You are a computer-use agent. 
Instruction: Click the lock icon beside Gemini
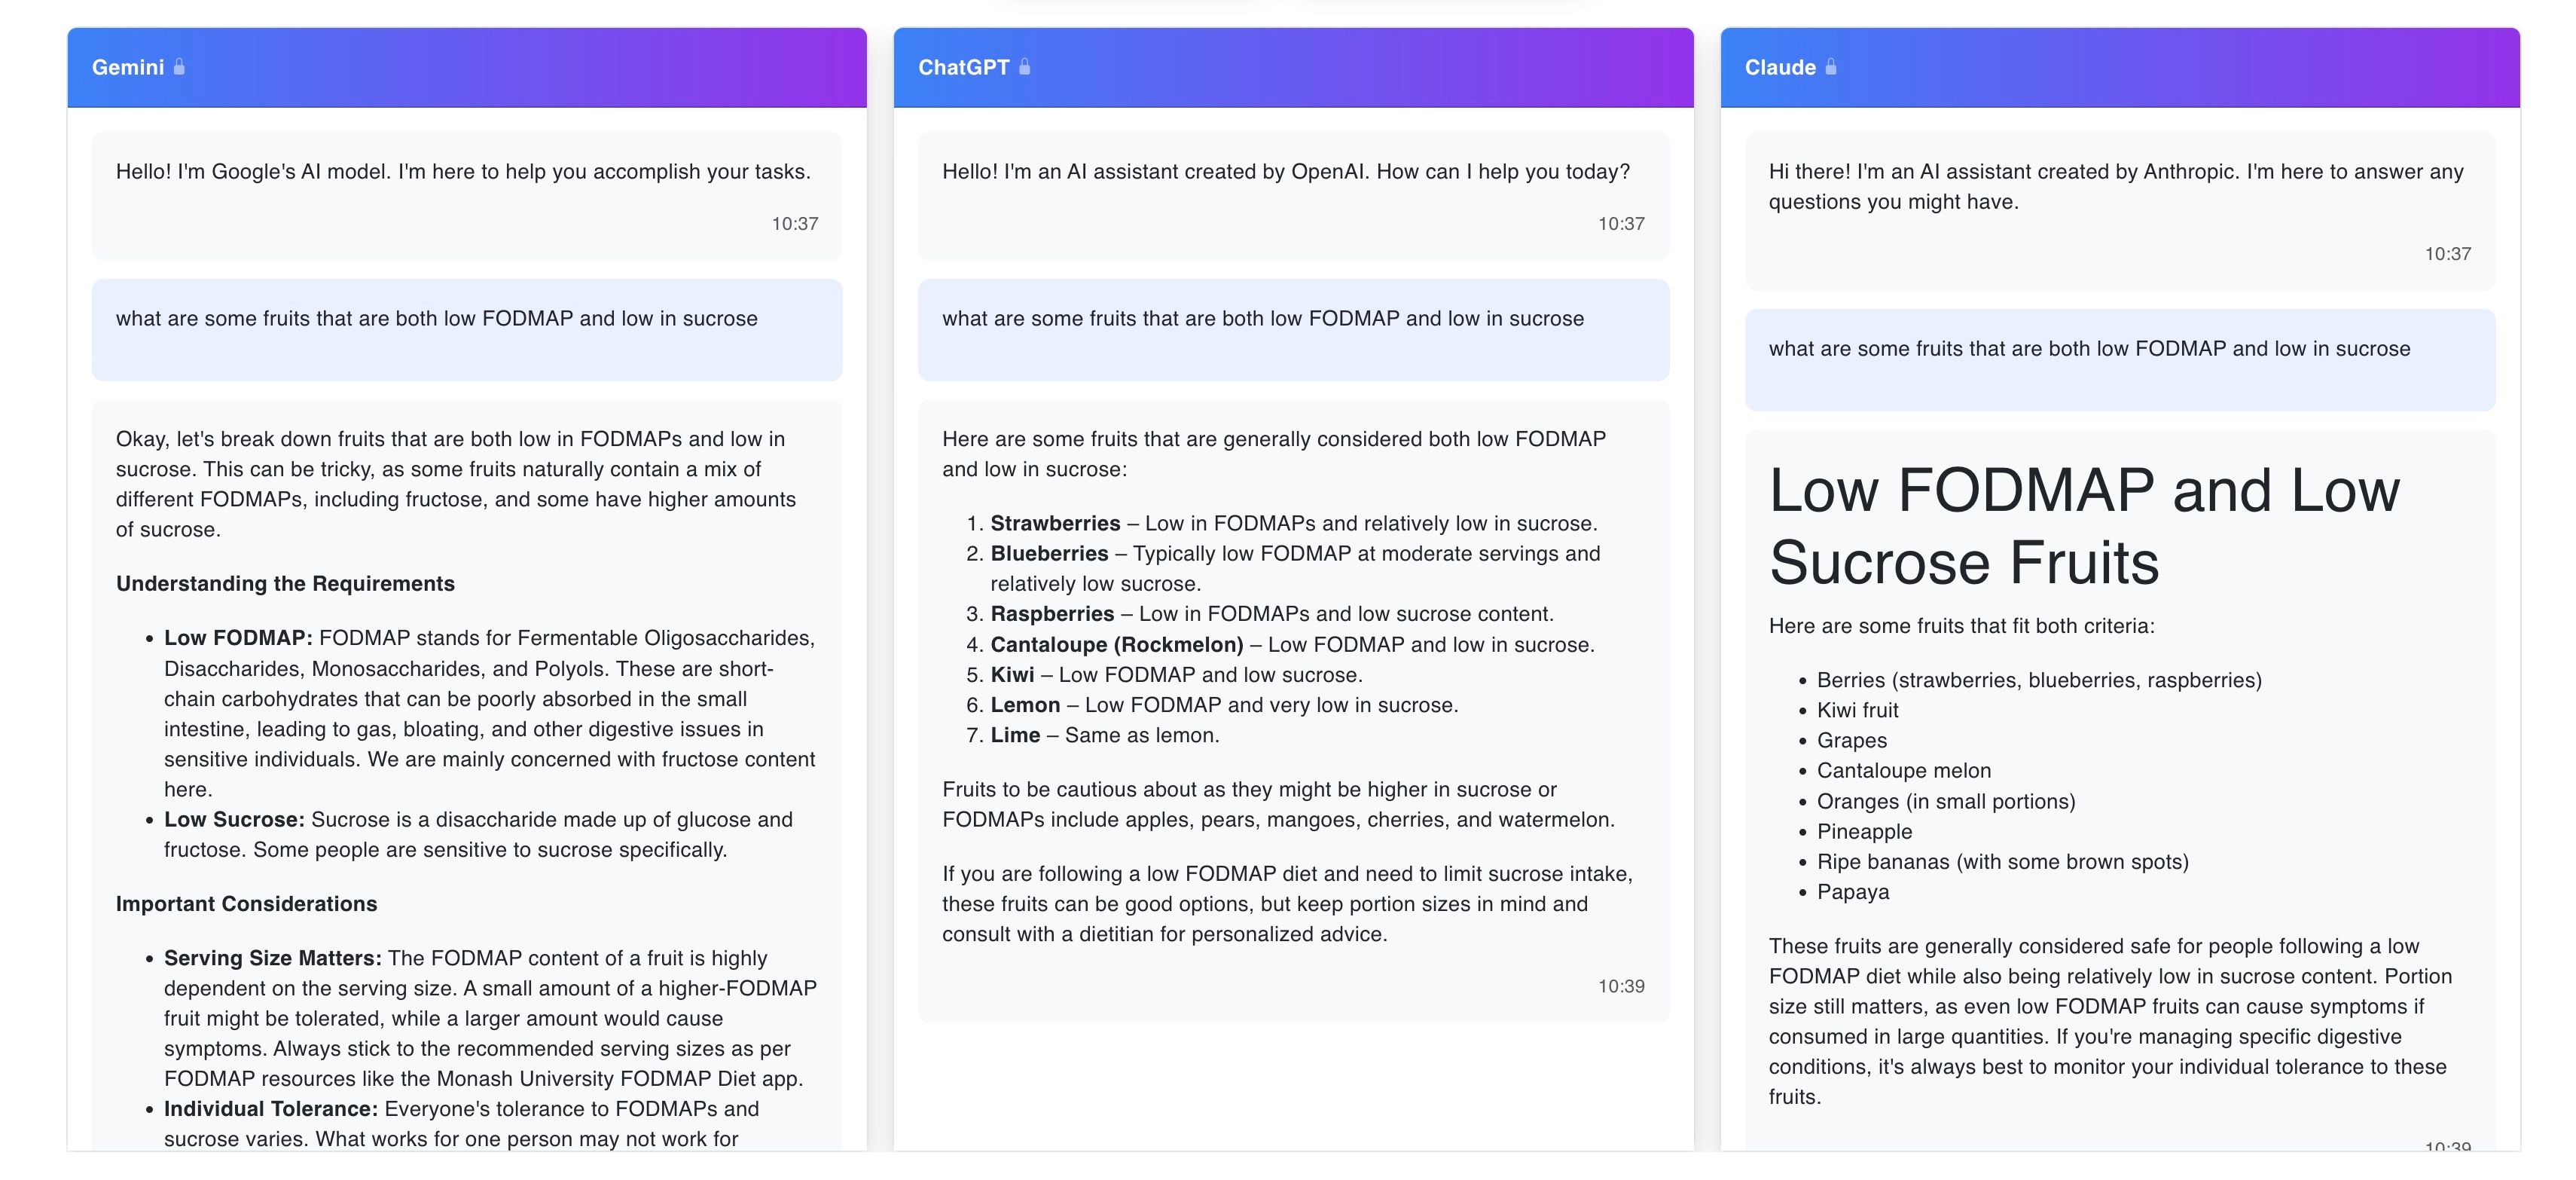point(179,67)
